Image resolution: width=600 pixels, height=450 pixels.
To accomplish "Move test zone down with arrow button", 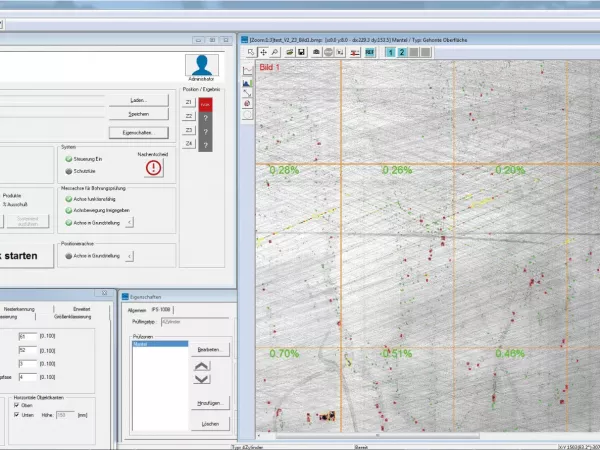I will (x=202, y=379).
